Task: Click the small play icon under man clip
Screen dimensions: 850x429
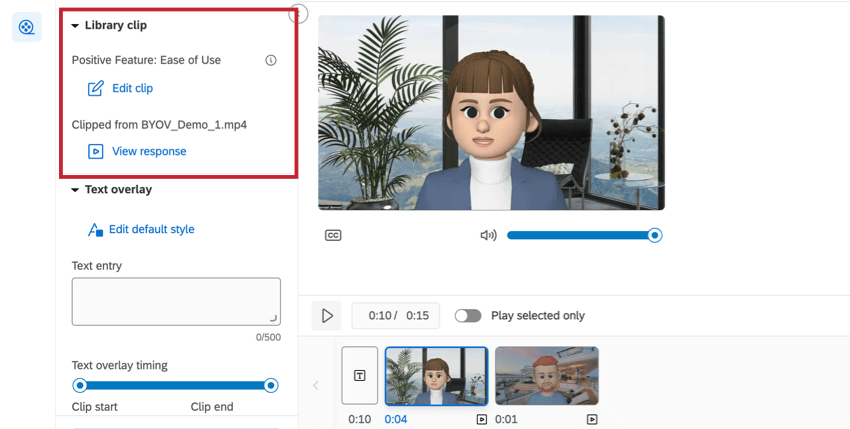Action: tap(592, 419)
